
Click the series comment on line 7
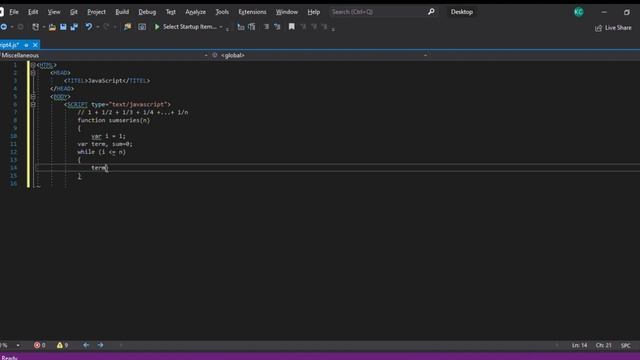(x=133, y=112)
